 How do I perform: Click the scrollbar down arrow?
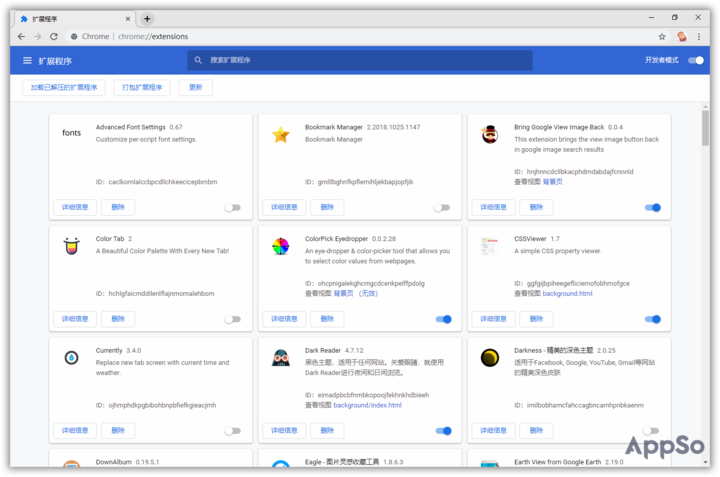pyautogui.click(x=705, y=462)
